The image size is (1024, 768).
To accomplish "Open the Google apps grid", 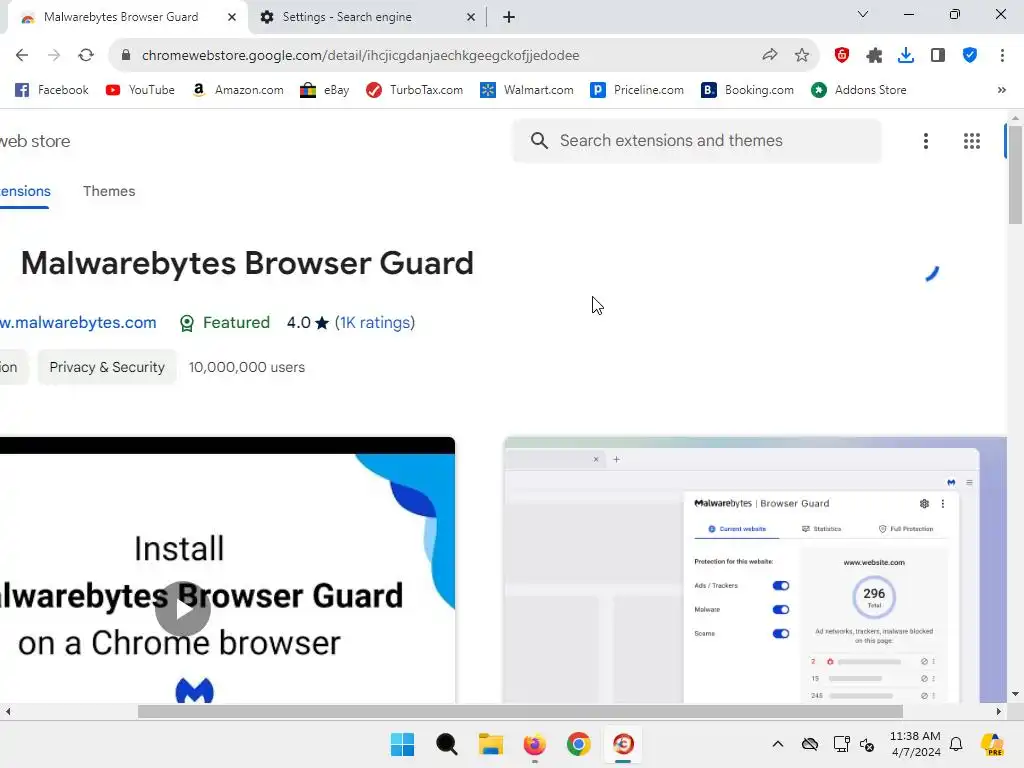I will 972,141.
